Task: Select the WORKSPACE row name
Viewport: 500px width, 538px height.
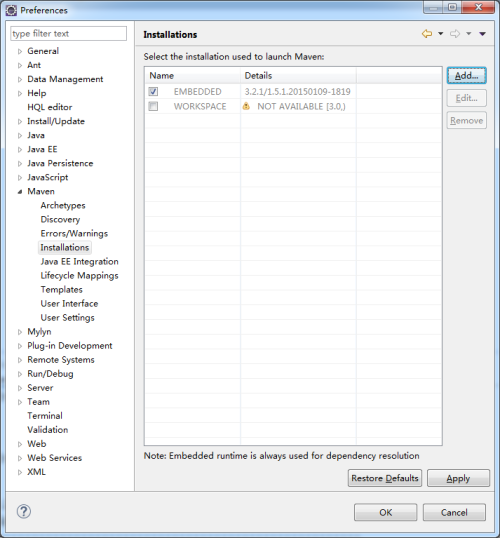Action: click(200, 106)
